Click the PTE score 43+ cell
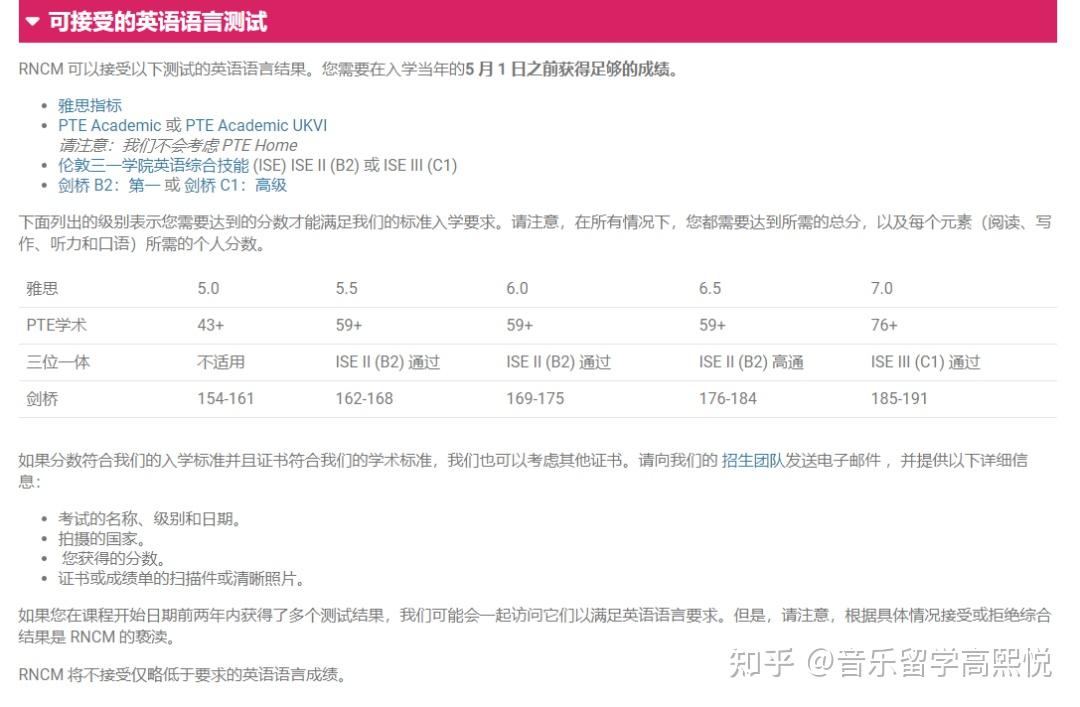Image resolution: width=1080 pixels, height=707 pixels. tap(211, 325)
